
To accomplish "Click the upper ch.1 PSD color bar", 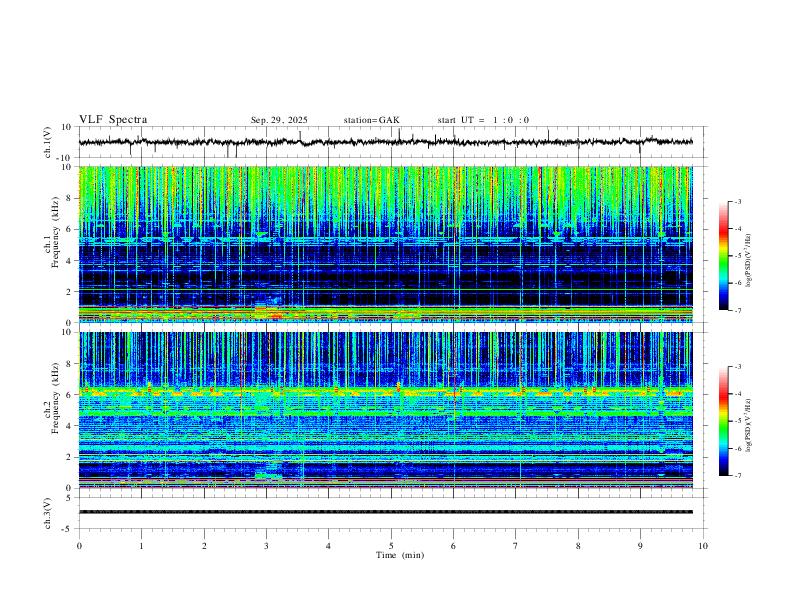I will pos(724,256).
